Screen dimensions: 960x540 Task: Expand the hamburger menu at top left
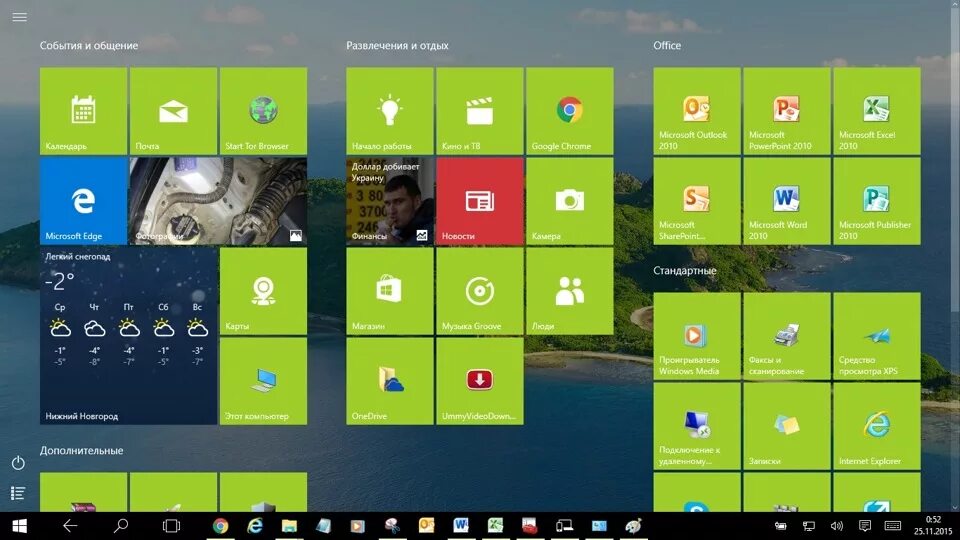[20, 17]
